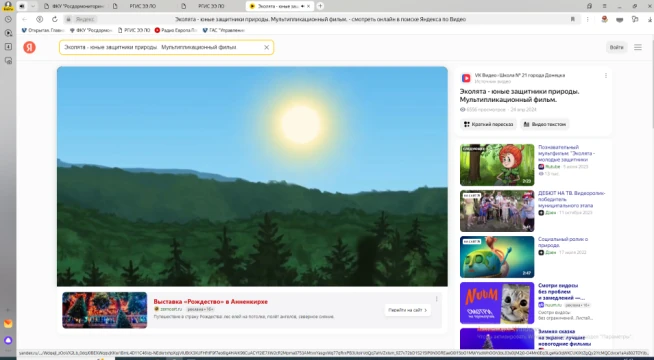654x360 pixels.
Task: Click the Yandex logo icon
Action: click(x=29, y=47)
